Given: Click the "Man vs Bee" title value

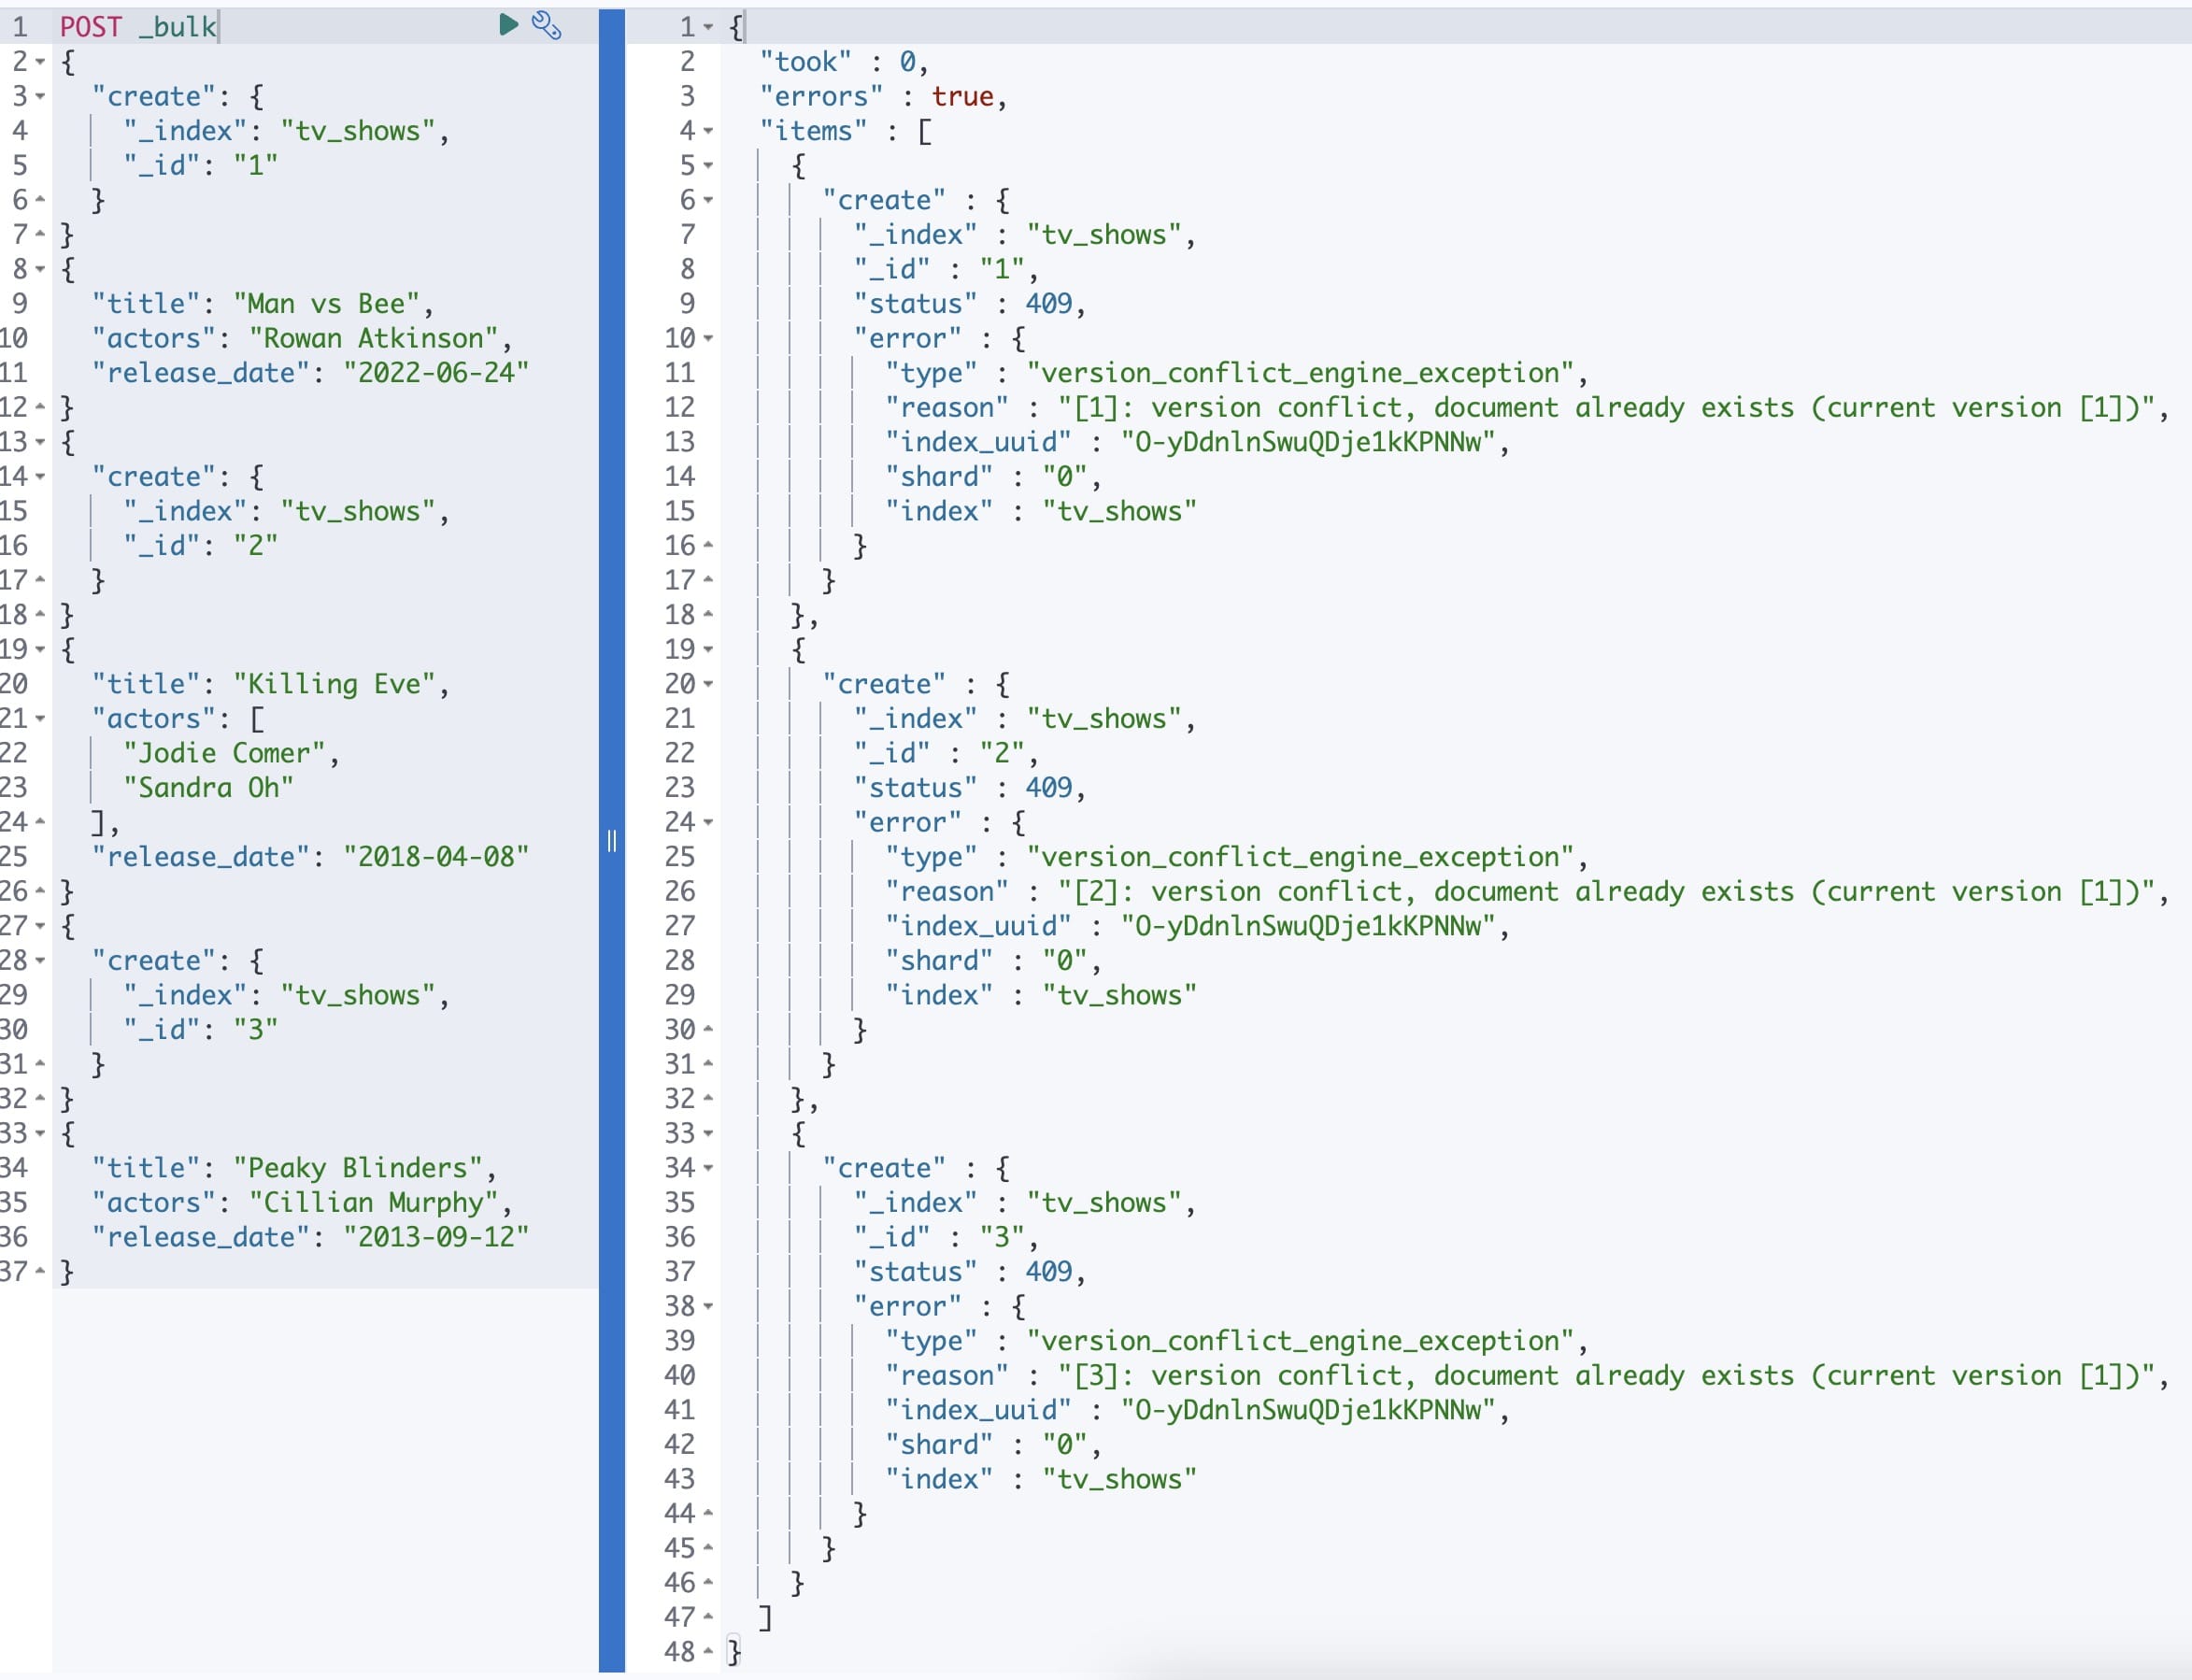Looking at the screenshot, I should click(x=333, y=304).
